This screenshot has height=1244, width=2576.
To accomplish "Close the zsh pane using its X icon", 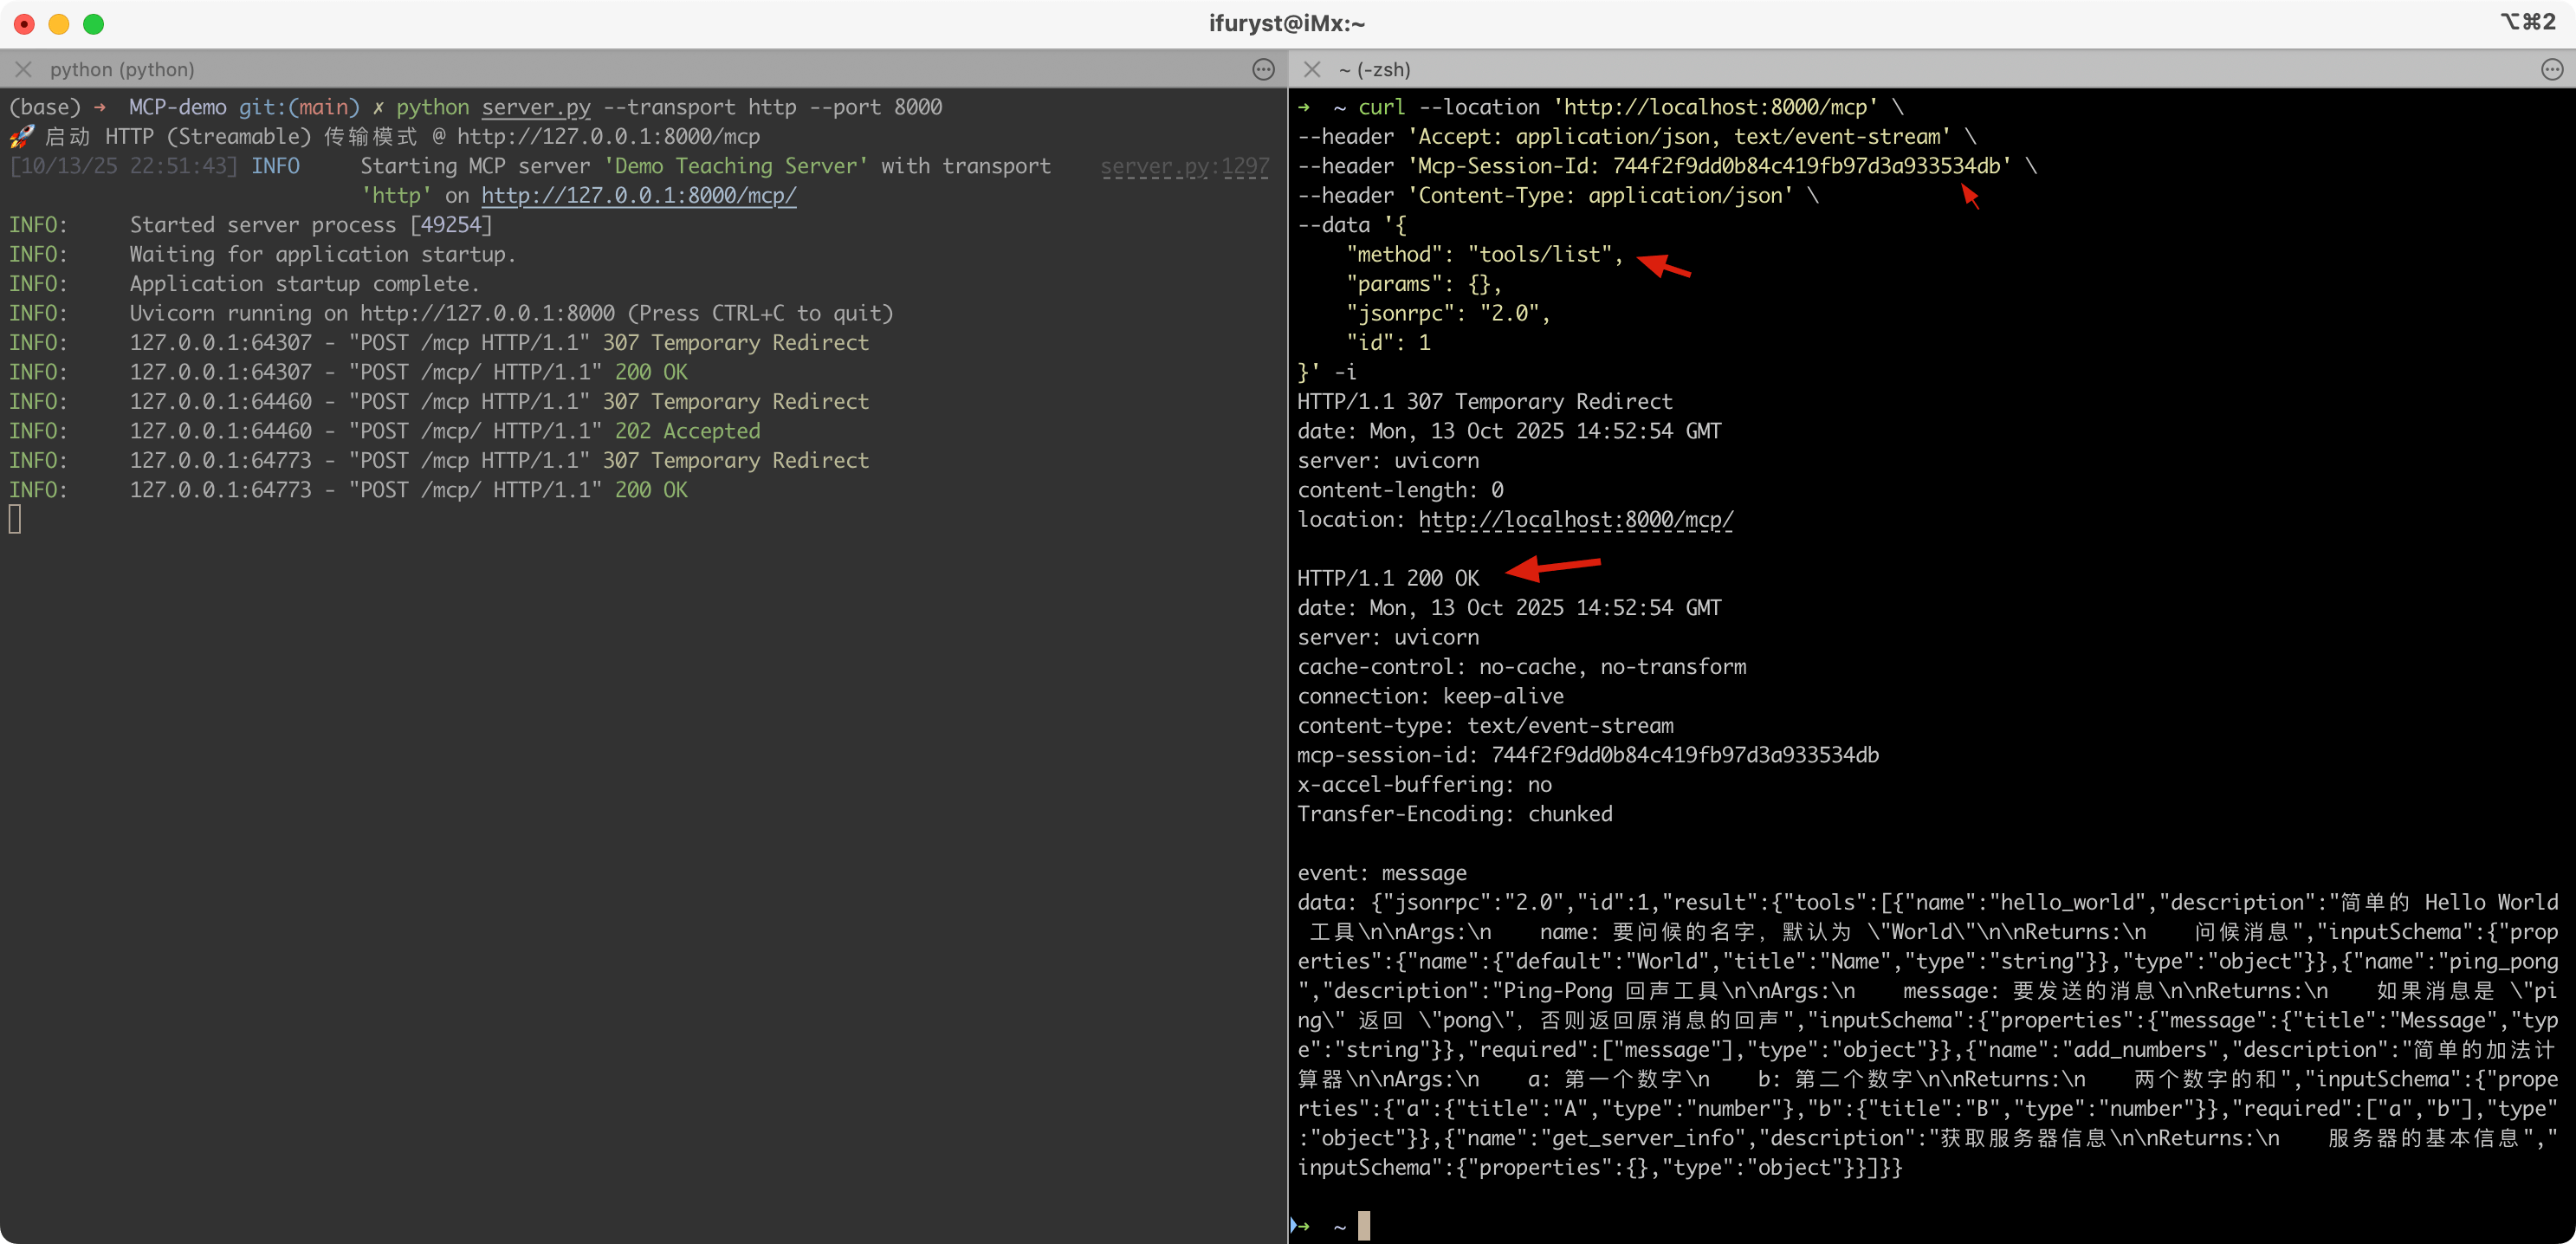I will 1312,69.
